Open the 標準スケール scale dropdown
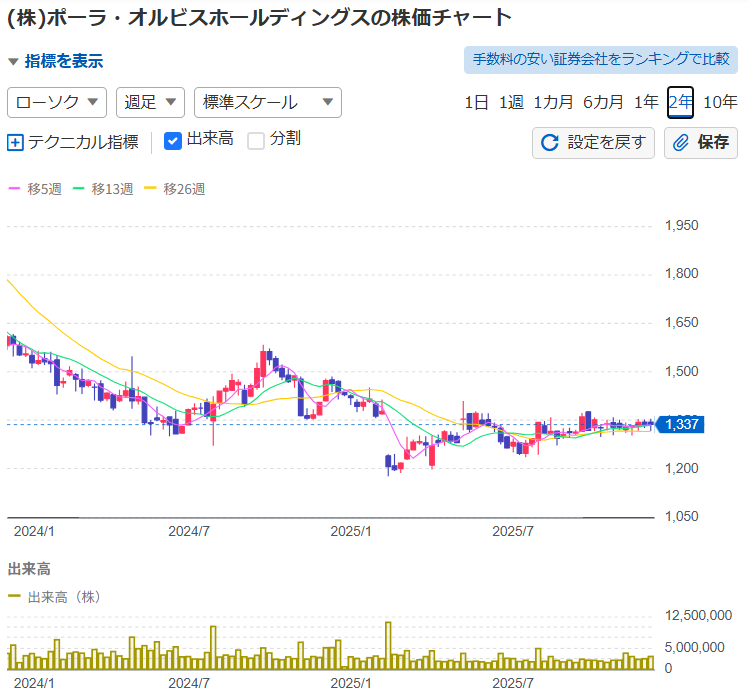748x693 pixels. [x=267, y=102]
